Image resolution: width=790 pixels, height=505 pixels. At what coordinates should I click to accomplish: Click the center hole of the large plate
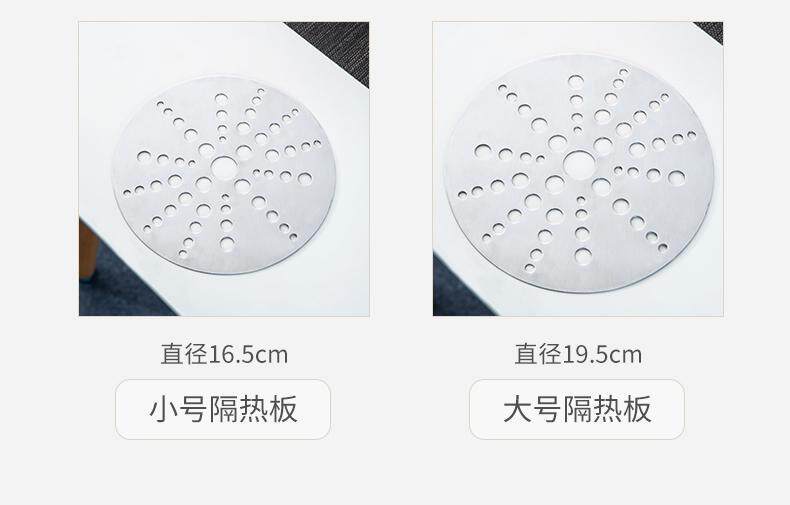tap(579, 164)
